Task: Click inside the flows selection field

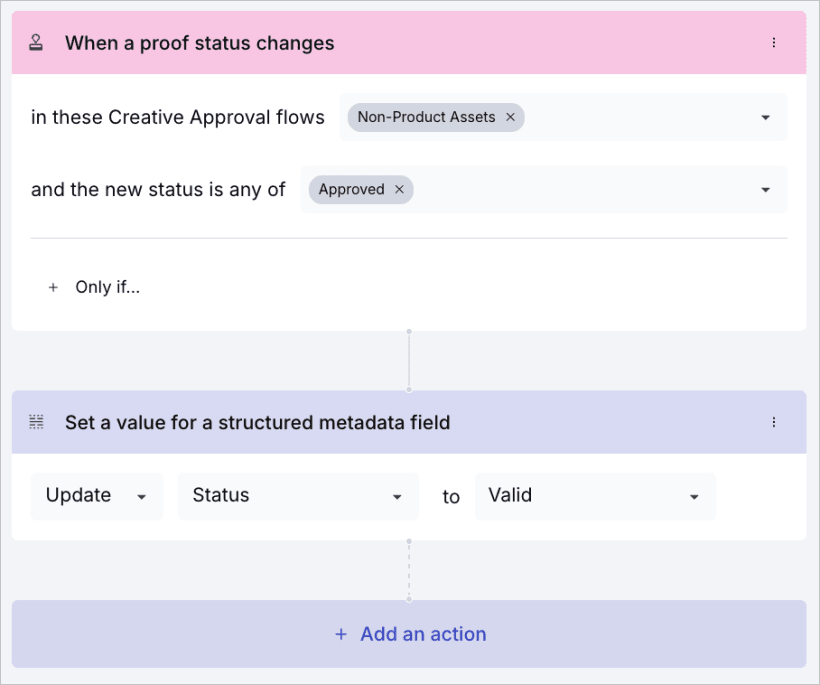Action: (630, 117)
